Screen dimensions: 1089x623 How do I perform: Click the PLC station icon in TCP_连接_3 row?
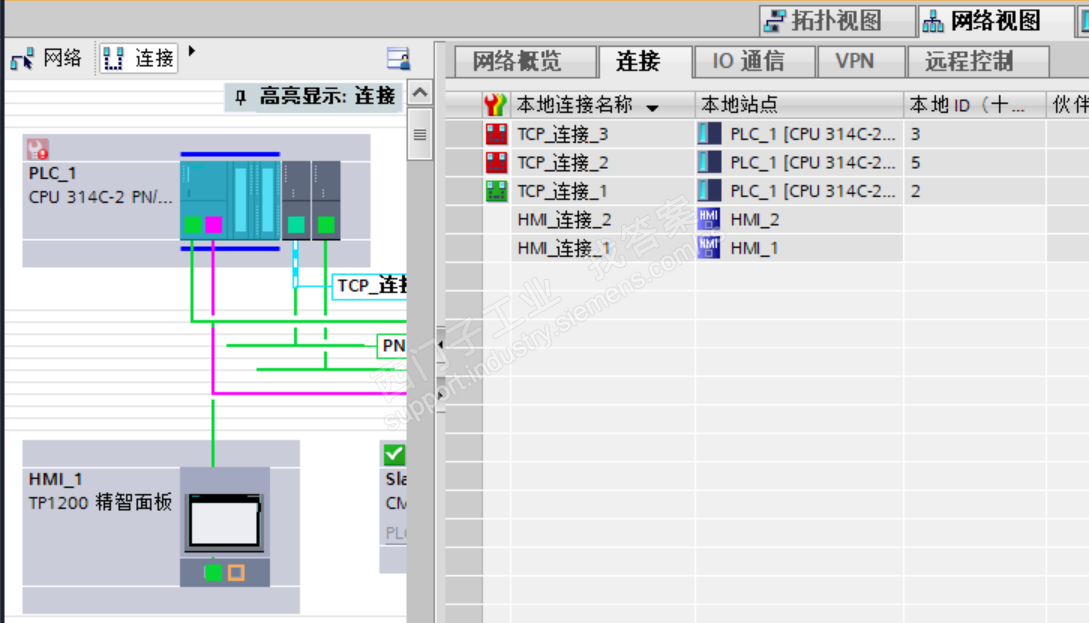[x=709, y=133]
